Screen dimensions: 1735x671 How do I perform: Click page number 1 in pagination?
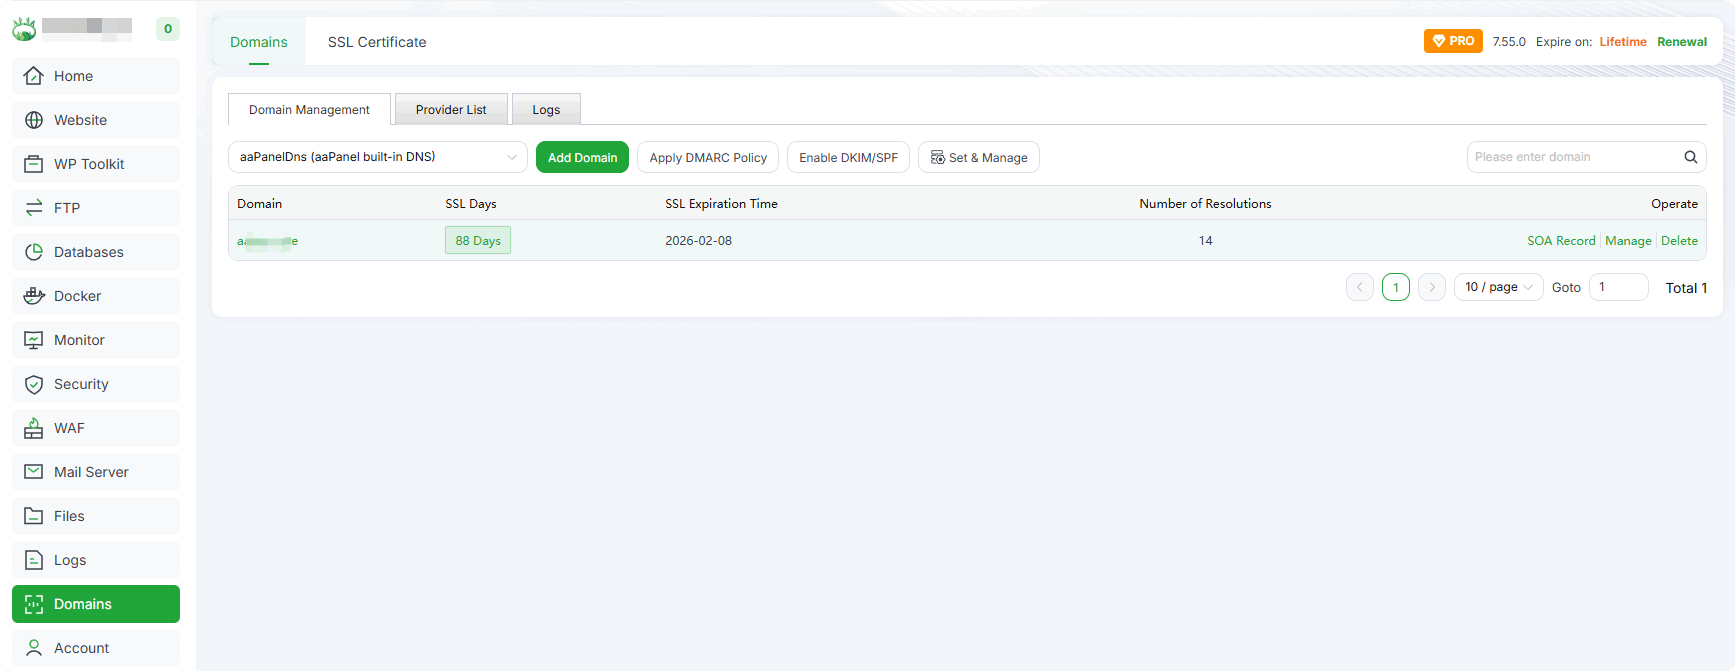click(1396, 287)
